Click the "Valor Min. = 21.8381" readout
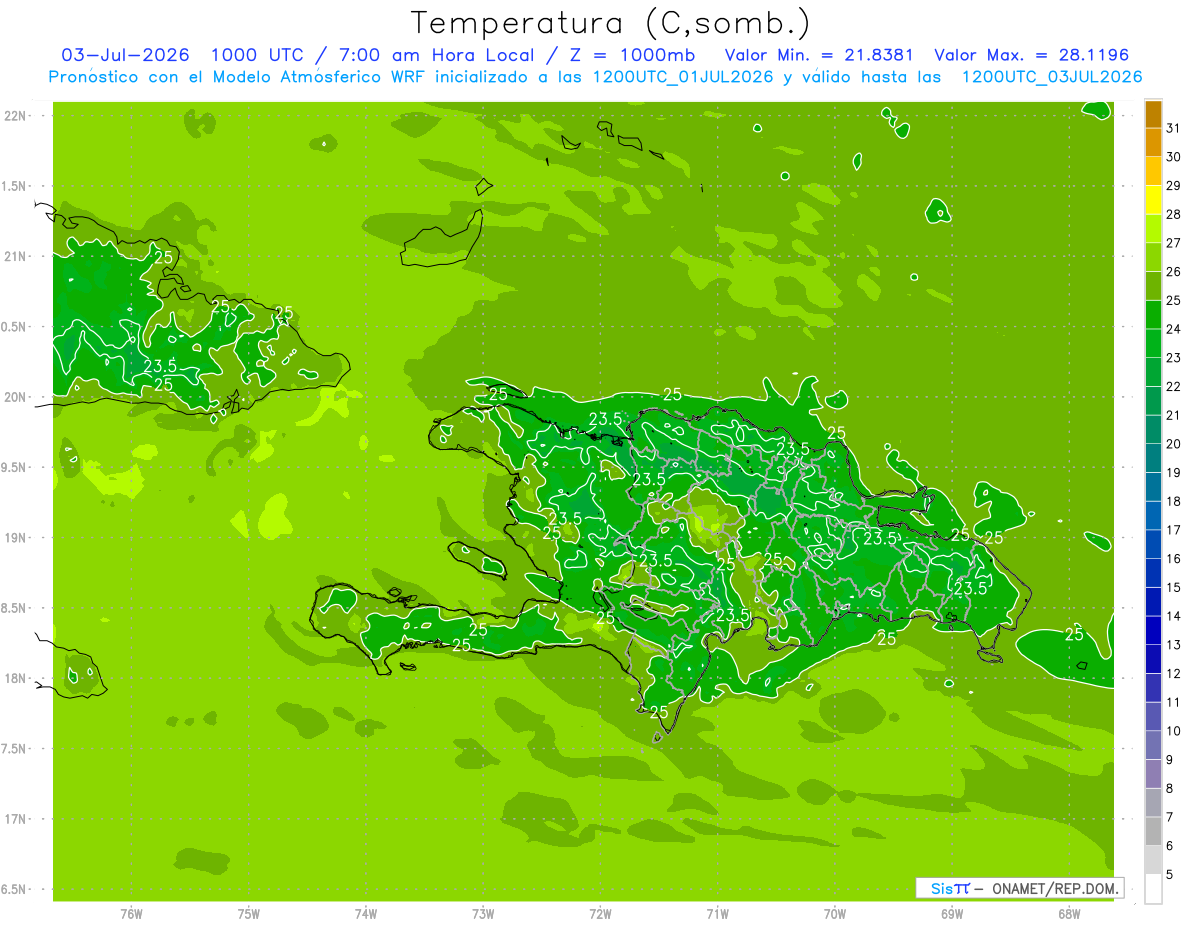The height and width of the screenshot is (927, 1200). point(819,55)
